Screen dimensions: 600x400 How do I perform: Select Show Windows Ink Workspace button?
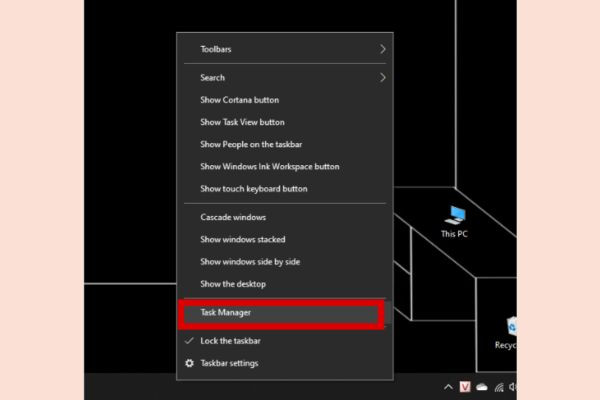tap(284, 167)
